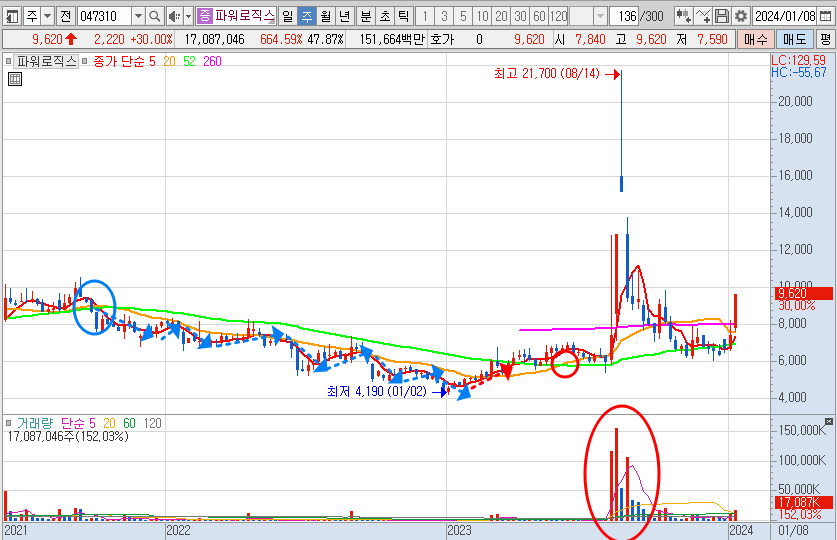The height and width of the screenshot is (540, 837).
Task: Switch to daily chart 일
Action: [x=288, y=16]
